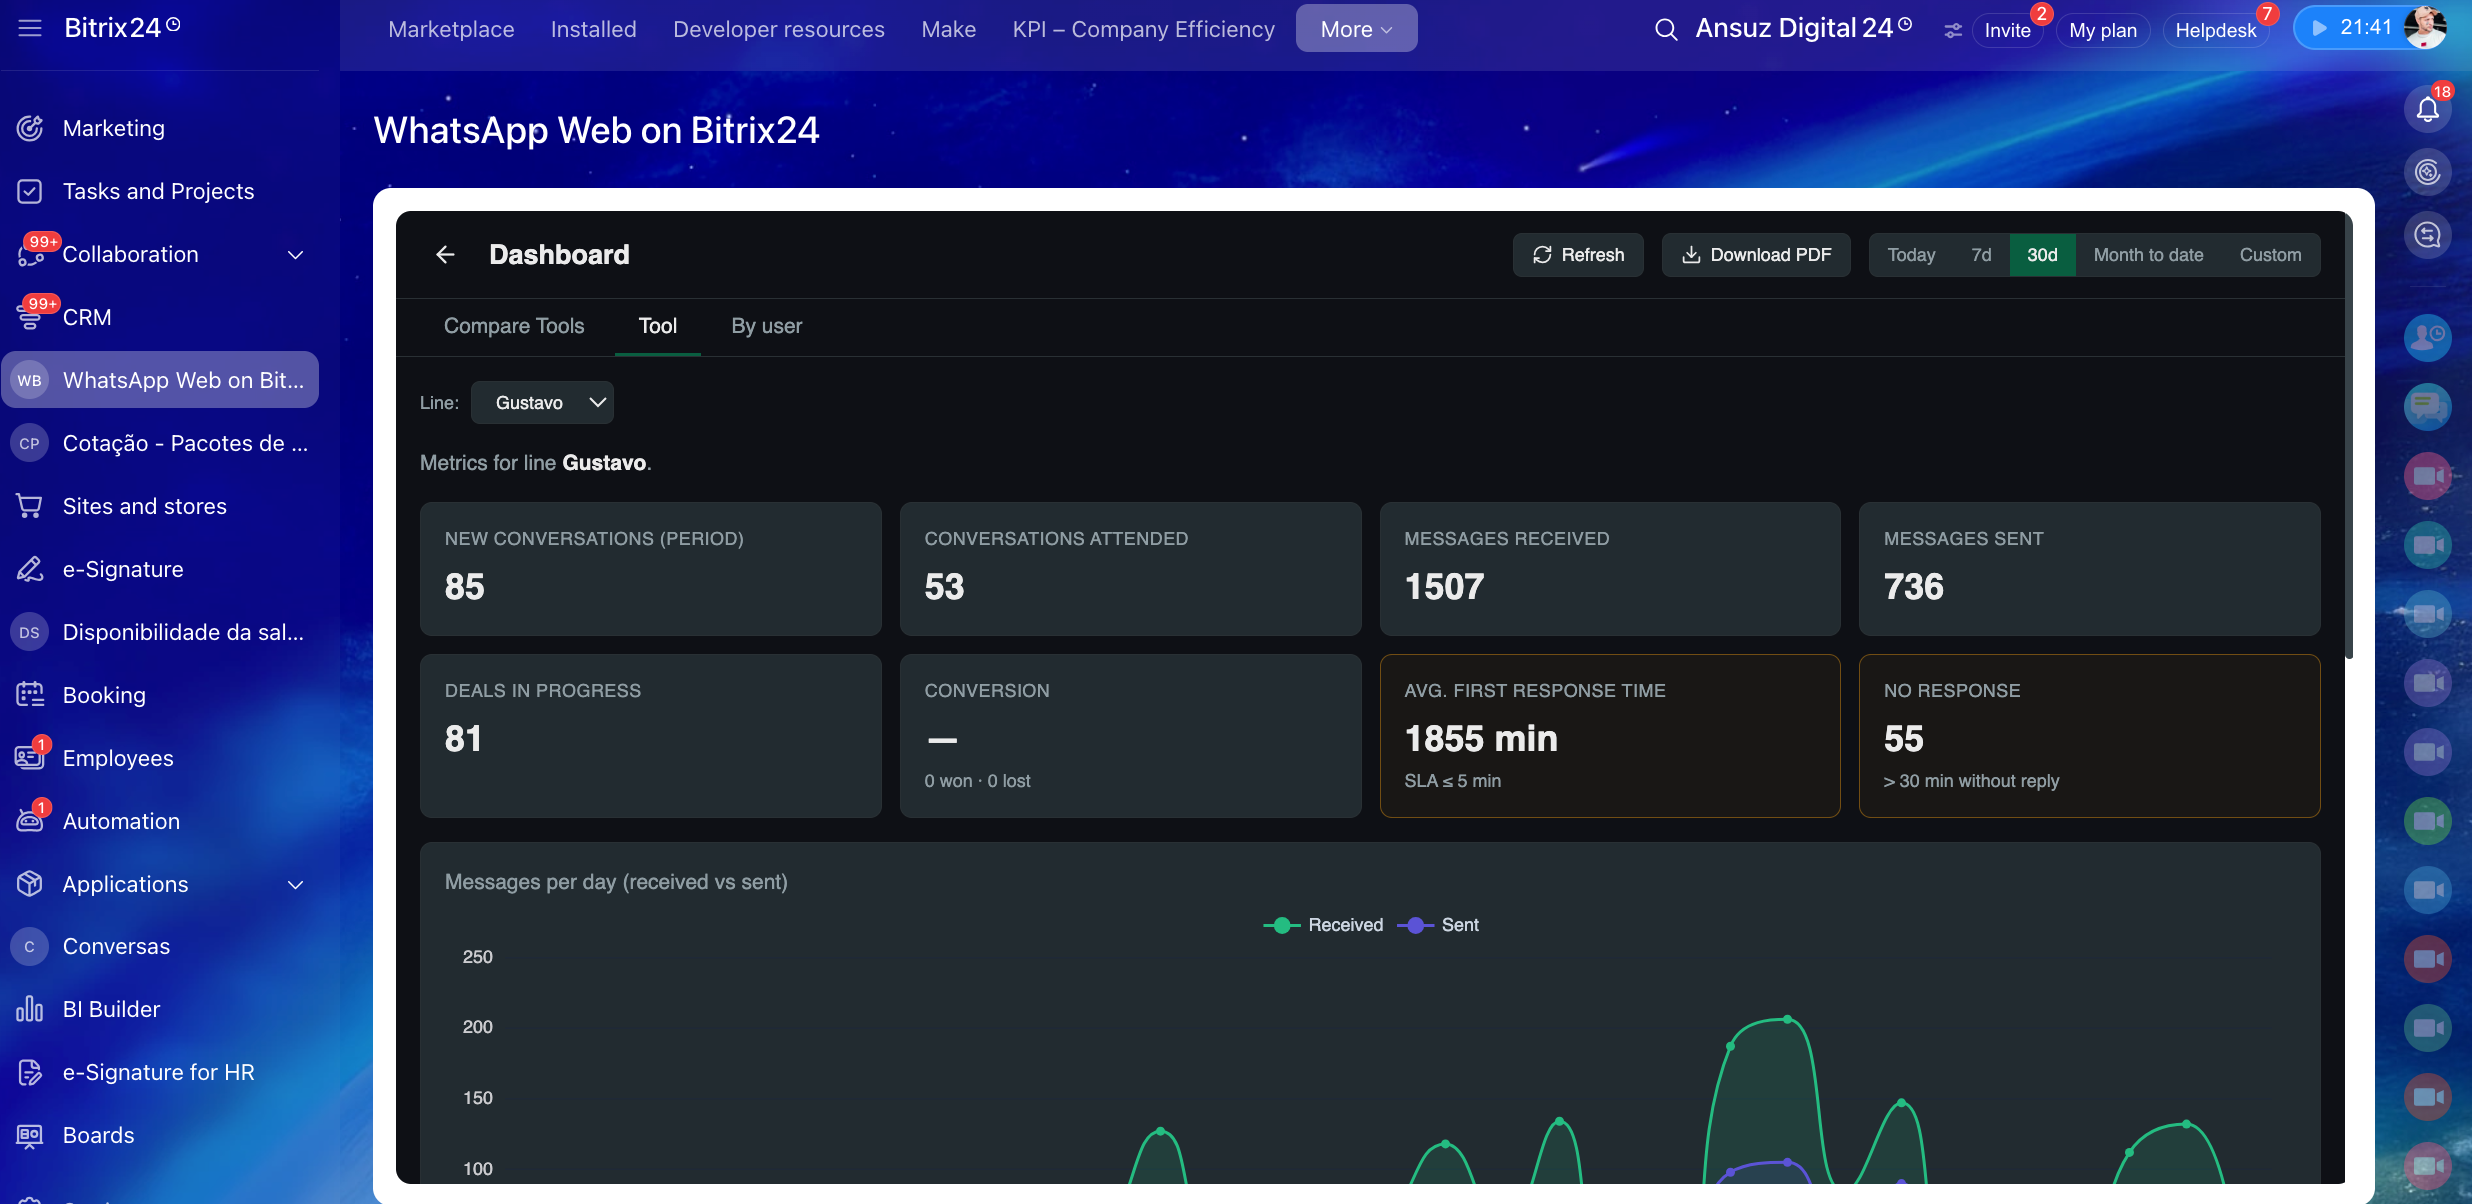
Task: Click the Invite button
Action: (2008, 30)
